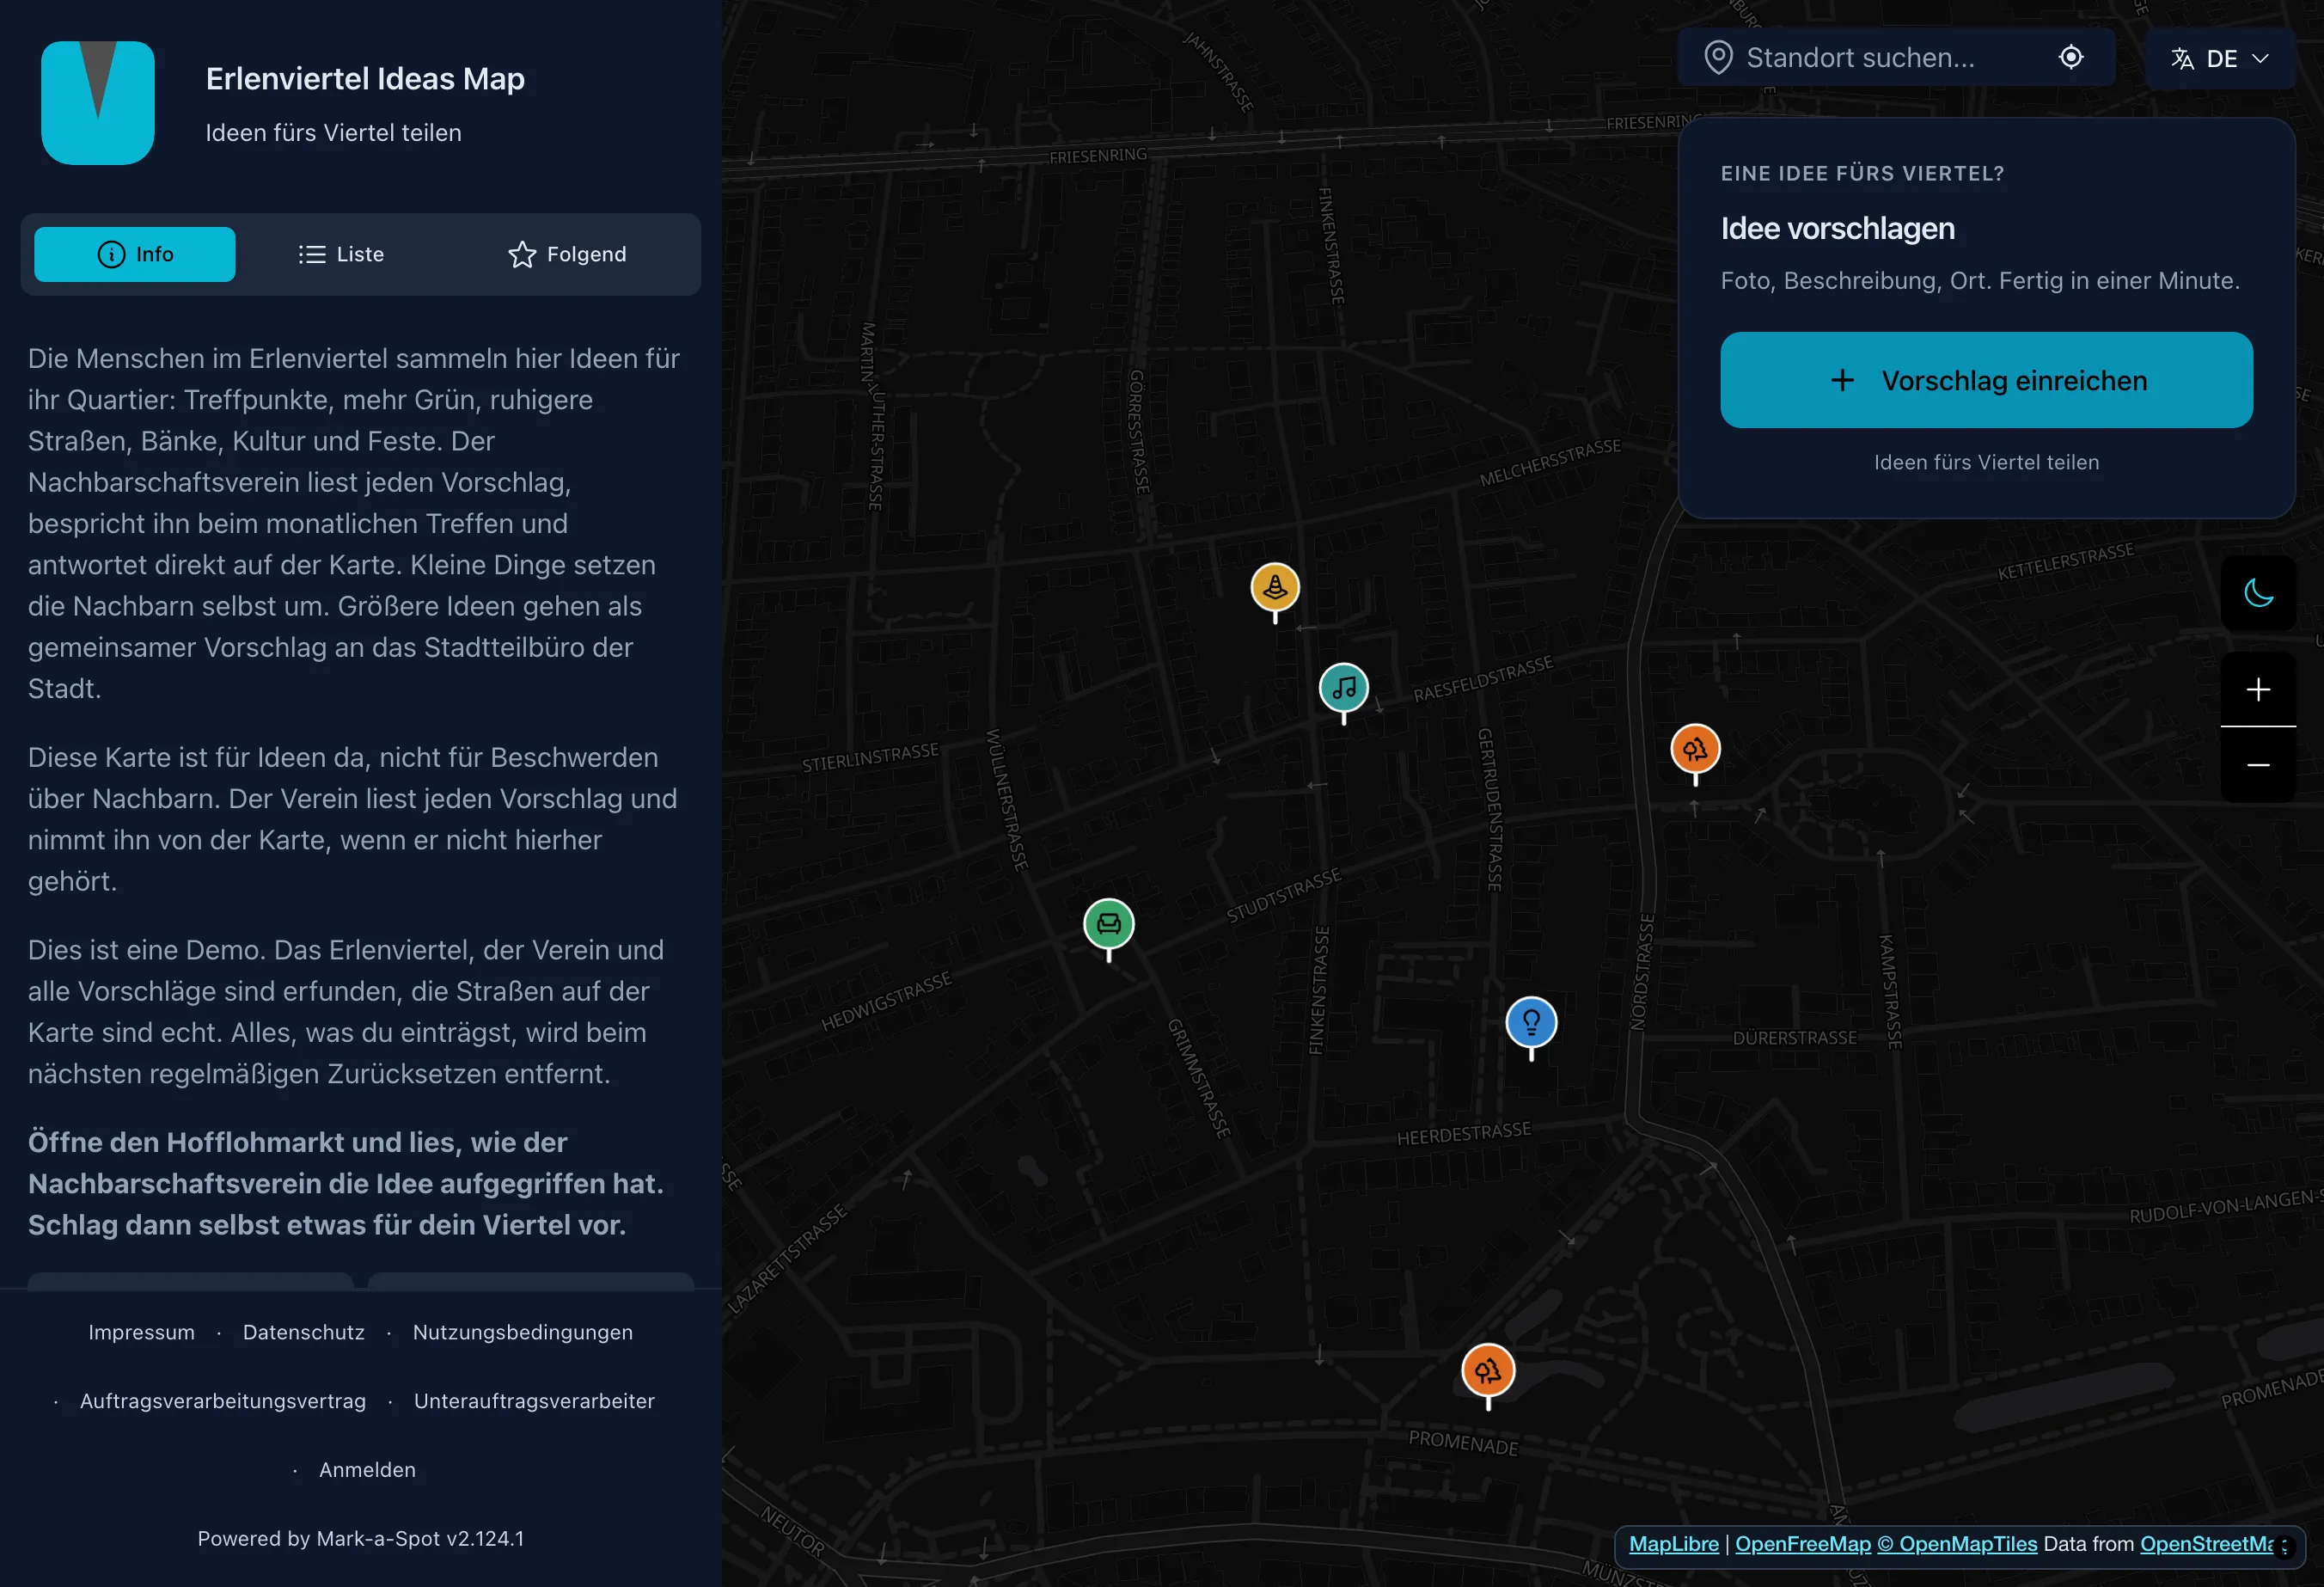Click the Powered by Mark-a-Spot text

360,1538
